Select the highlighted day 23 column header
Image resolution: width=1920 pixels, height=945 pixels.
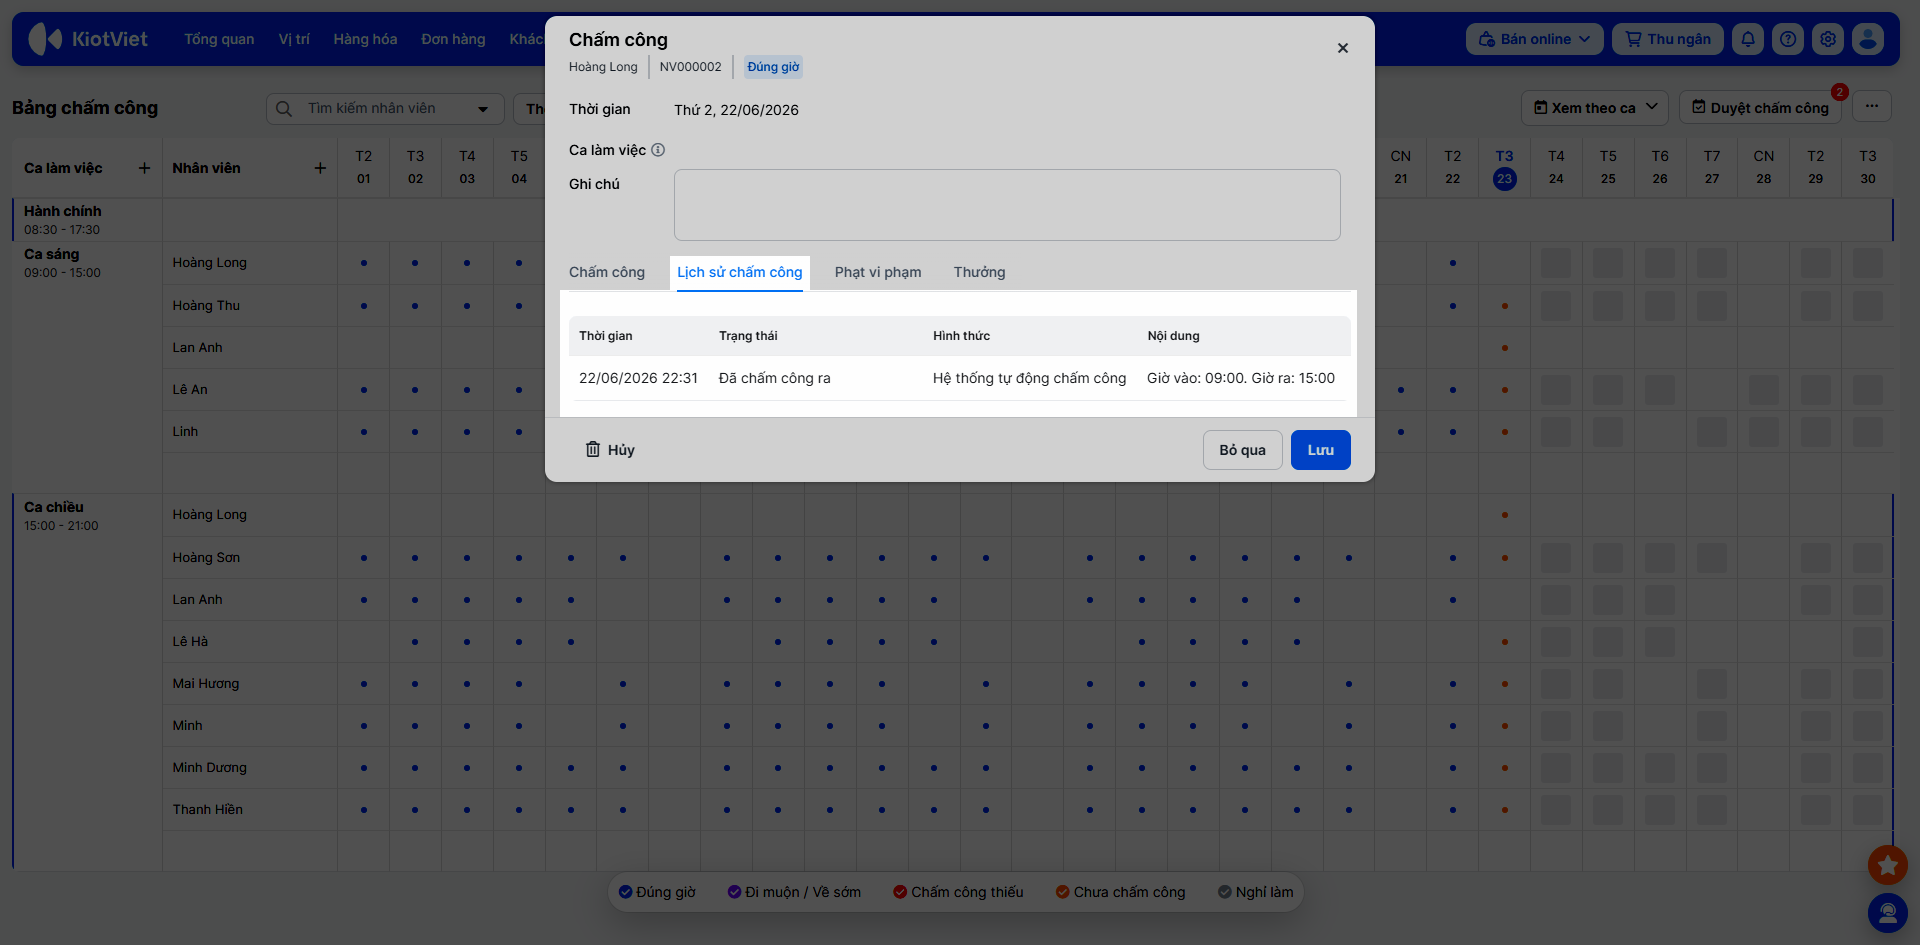(x=1504, y=168)
